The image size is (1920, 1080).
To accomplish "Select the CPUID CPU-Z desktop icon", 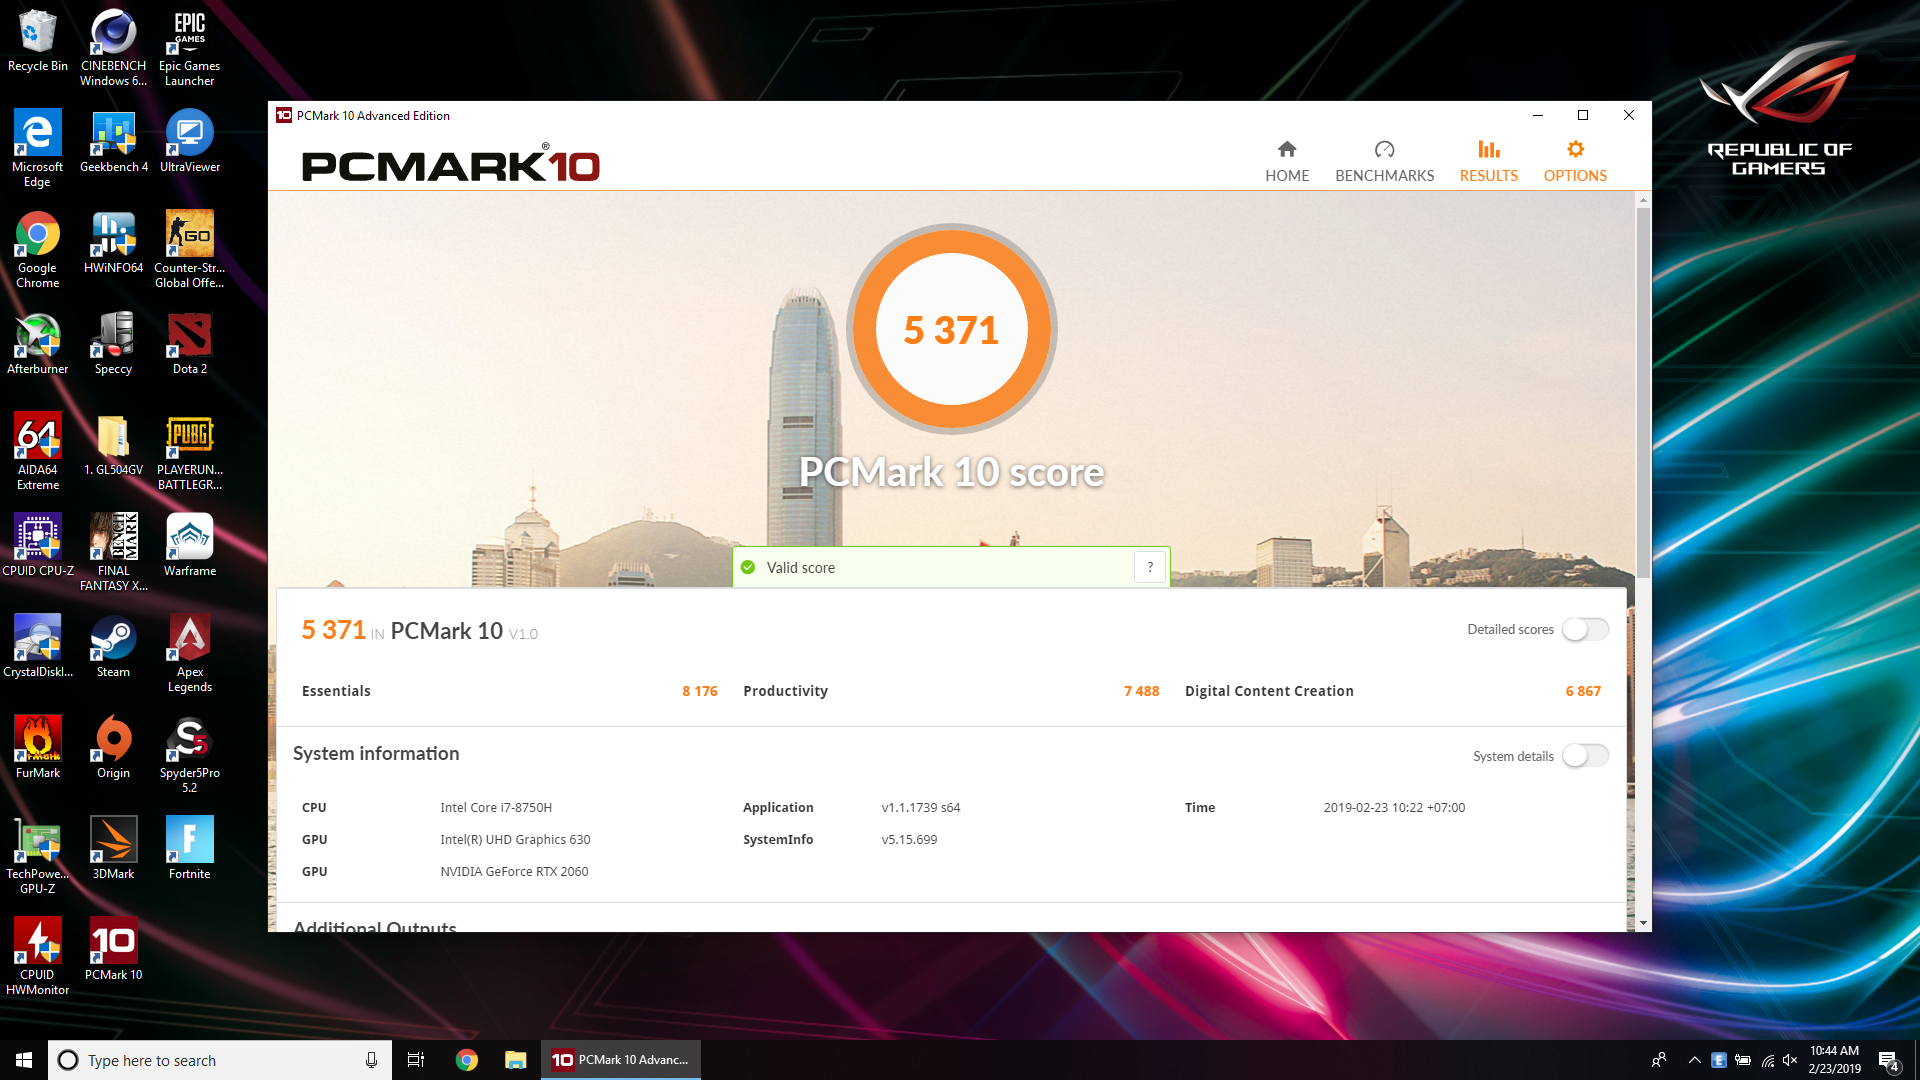I will point(38,545).
